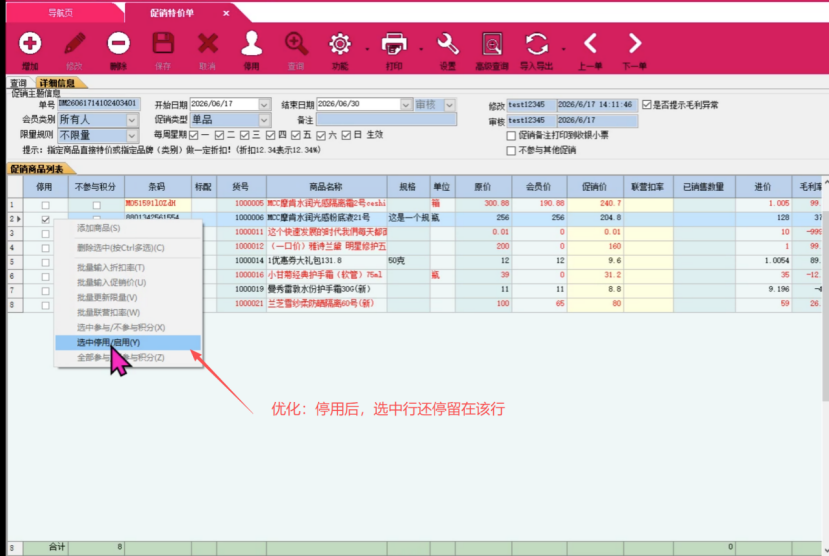The image size is (829, 556).
Task: Expand the 打印 dropdown arrow beside printer
Action: click(x=421, y=49)
